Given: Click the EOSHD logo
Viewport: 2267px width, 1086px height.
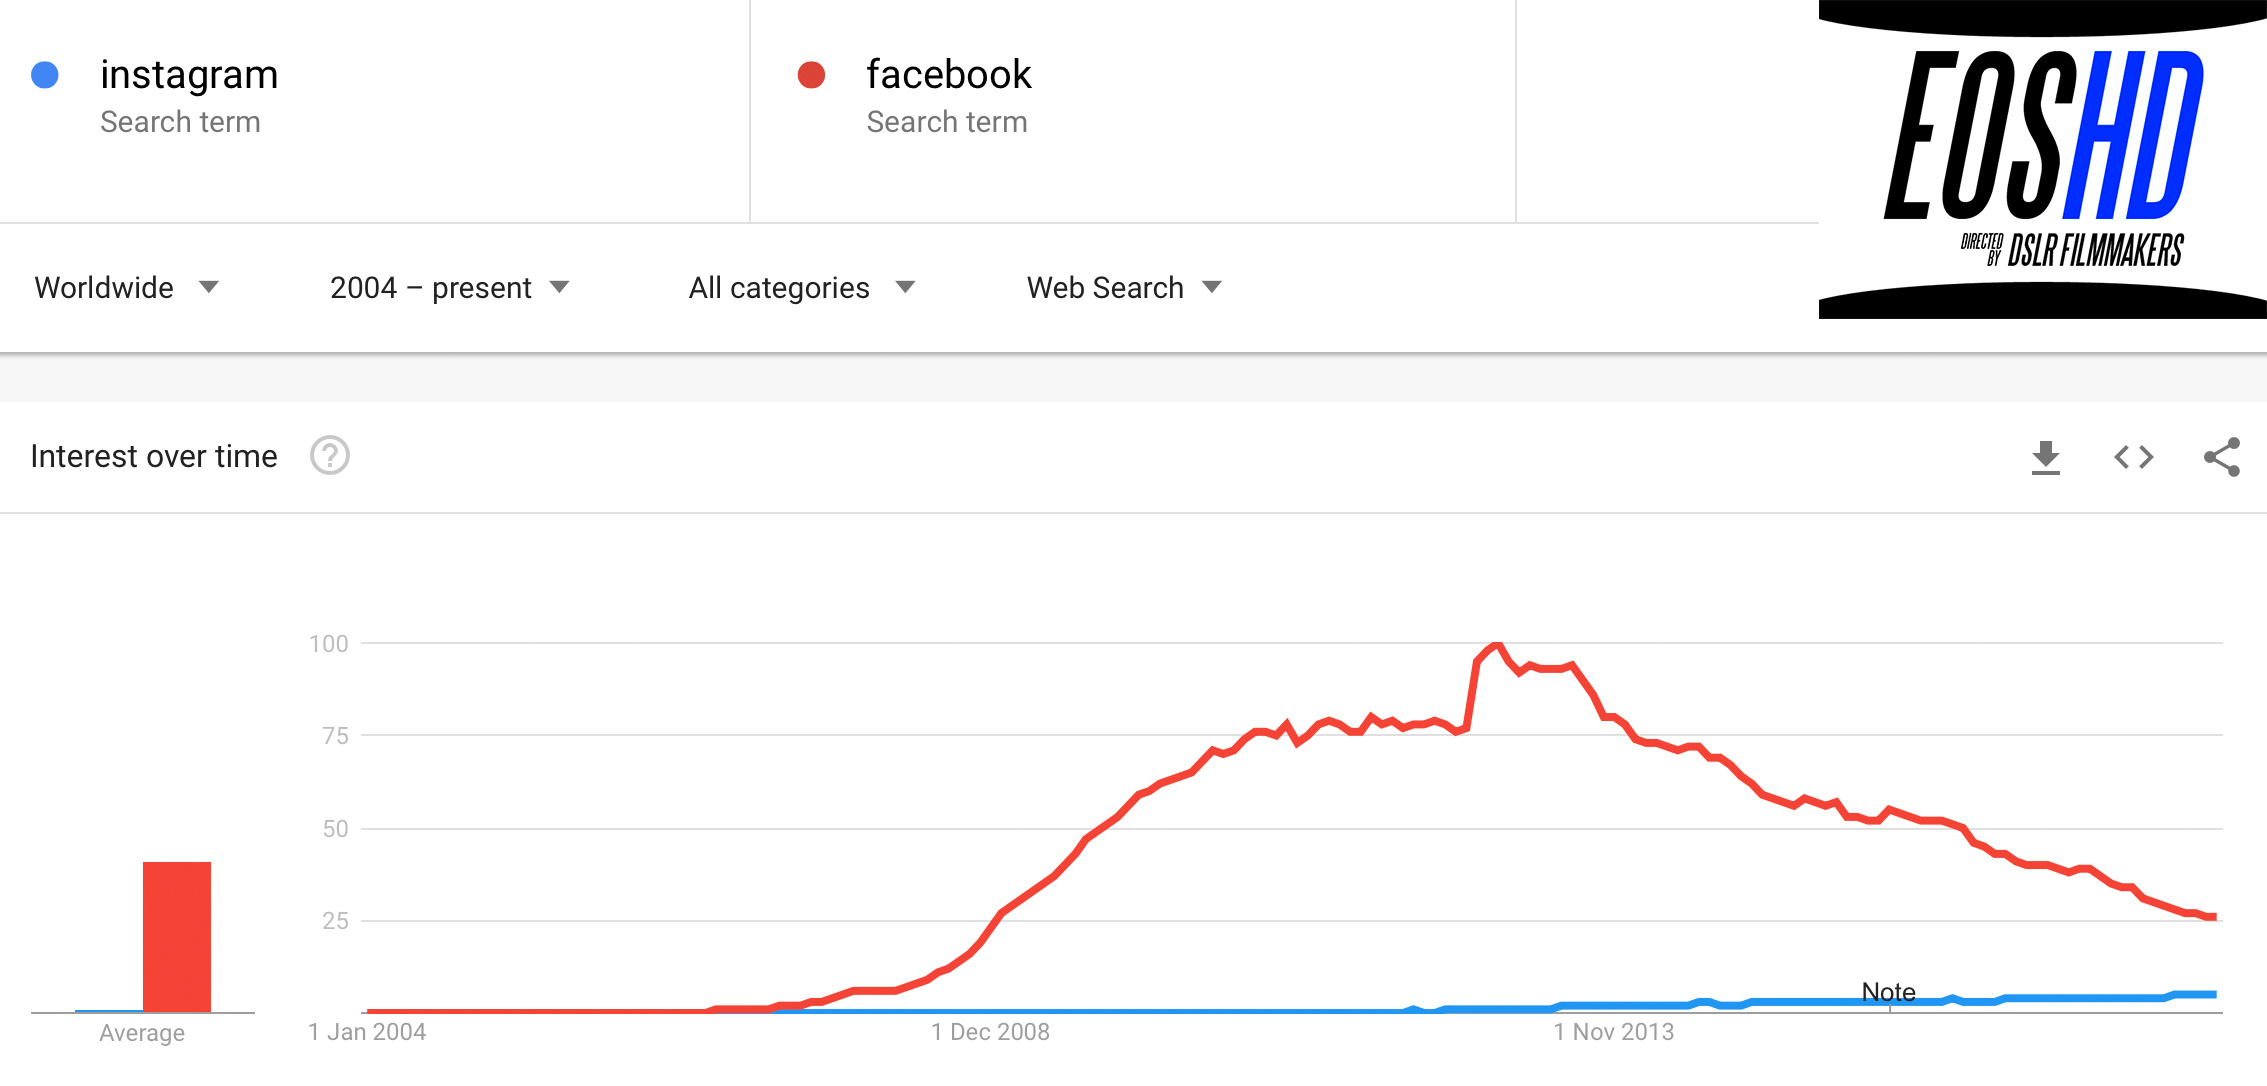Looking at the screenshot, I should [x=2042, y=160].
